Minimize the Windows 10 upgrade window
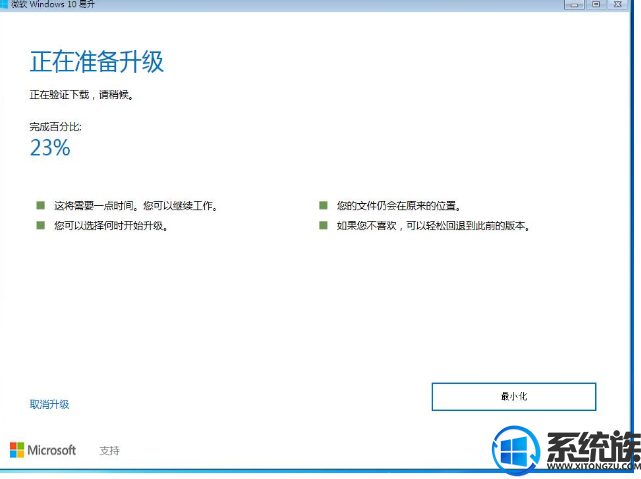The image size is (641, 479). pyautogui.click(x=574, y=4)
